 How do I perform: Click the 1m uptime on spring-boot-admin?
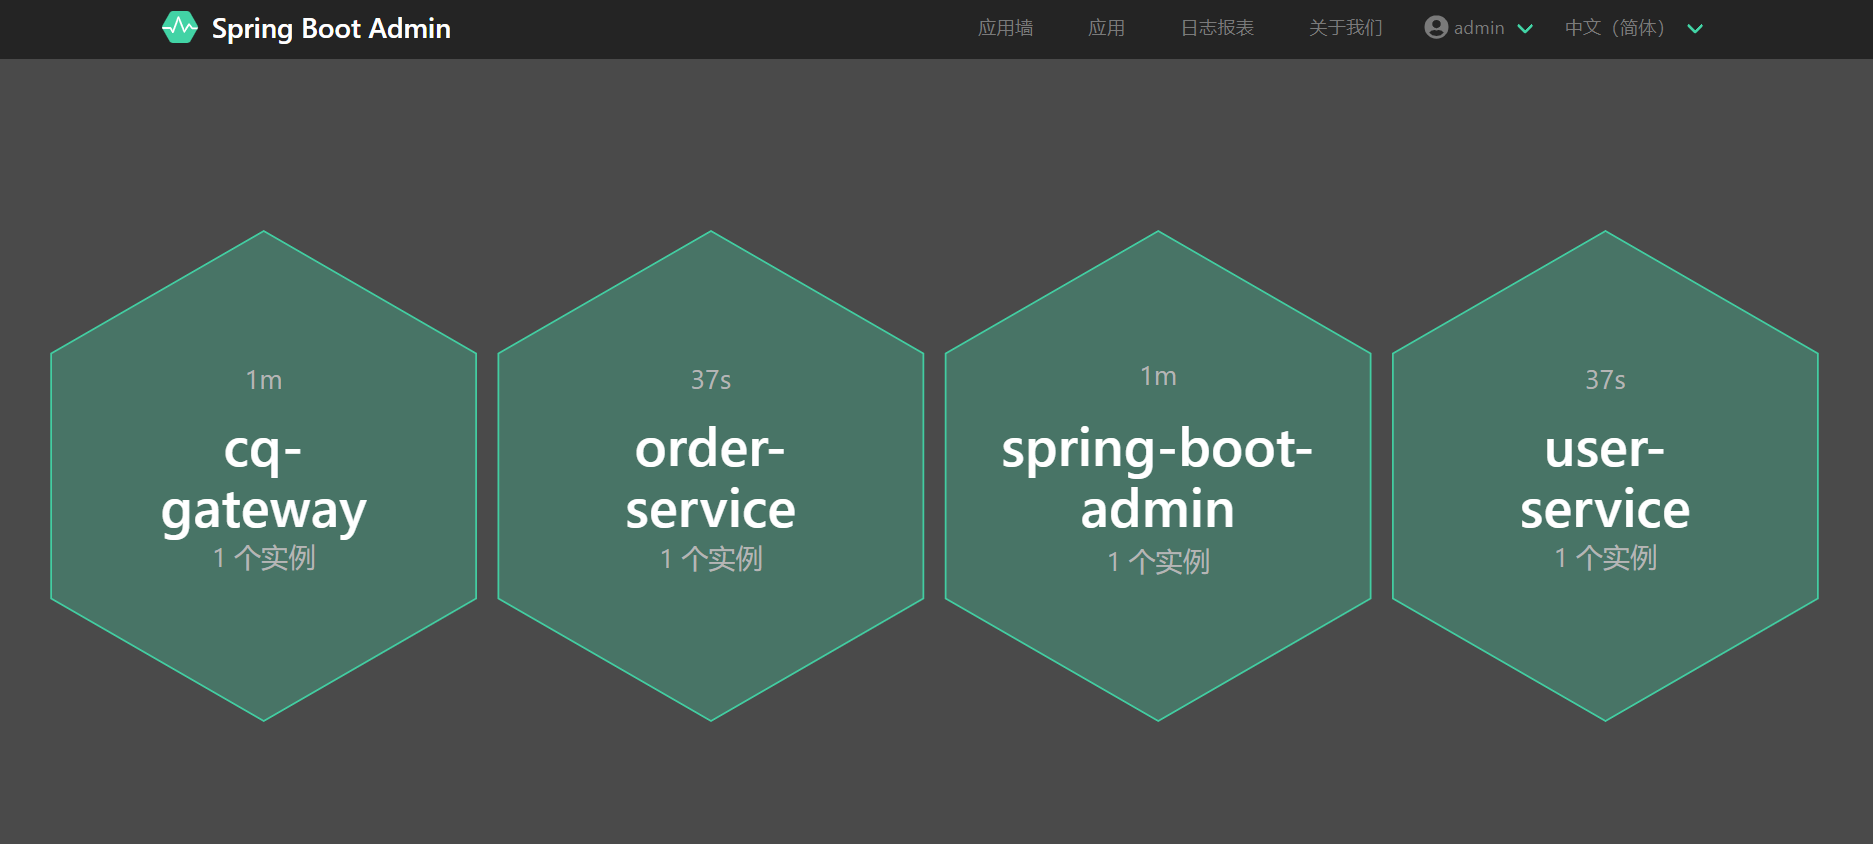[1158, 376]
